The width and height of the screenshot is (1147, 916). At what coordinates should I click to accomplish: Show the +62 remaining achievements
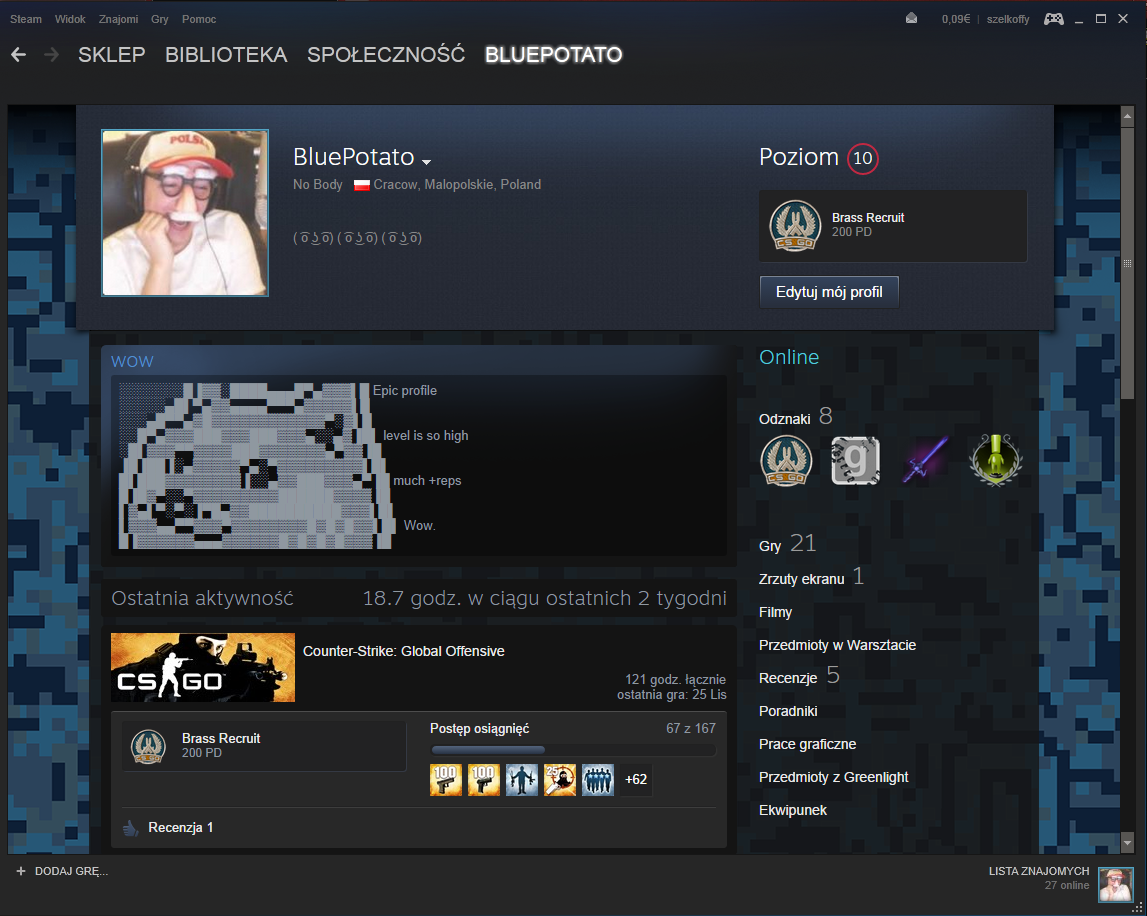point(636,780)
